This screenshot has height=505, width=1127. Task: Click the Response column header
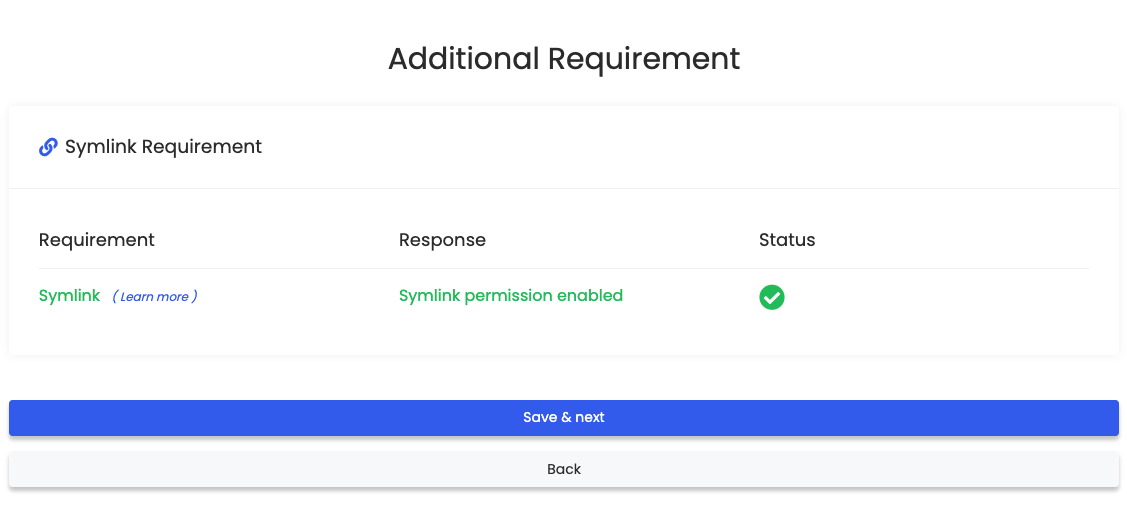442,240
